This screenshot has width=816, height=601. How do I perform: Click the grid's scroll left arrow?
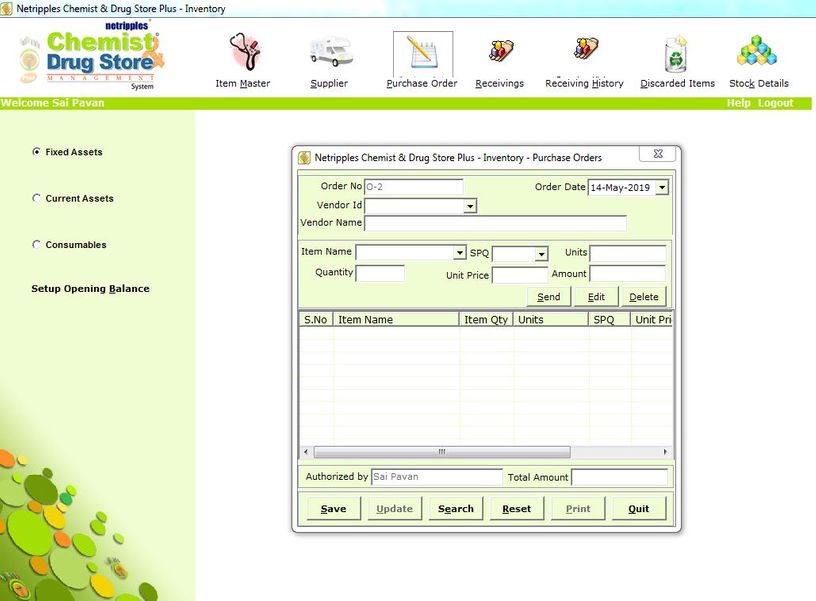(x=306, y=452)
